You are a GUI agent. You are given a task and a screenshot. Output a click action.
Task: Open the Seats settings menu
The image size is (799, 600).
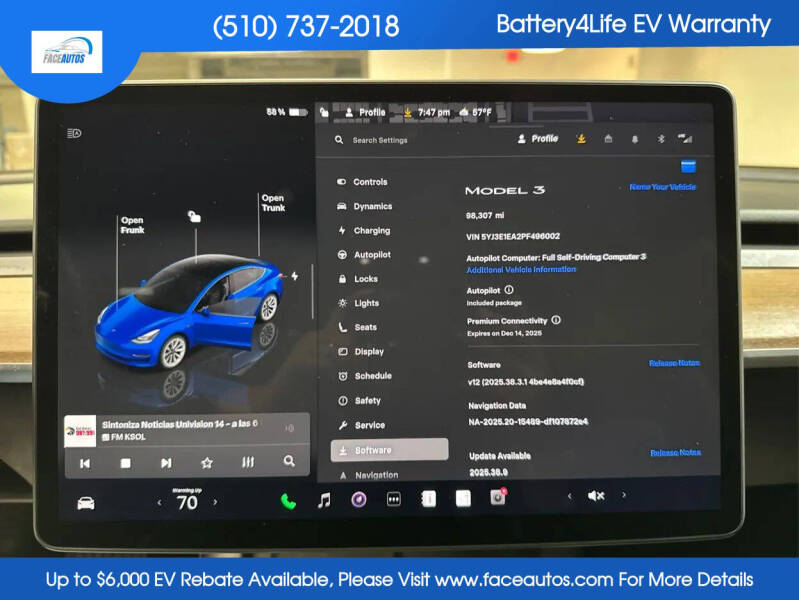coord(358,327)
